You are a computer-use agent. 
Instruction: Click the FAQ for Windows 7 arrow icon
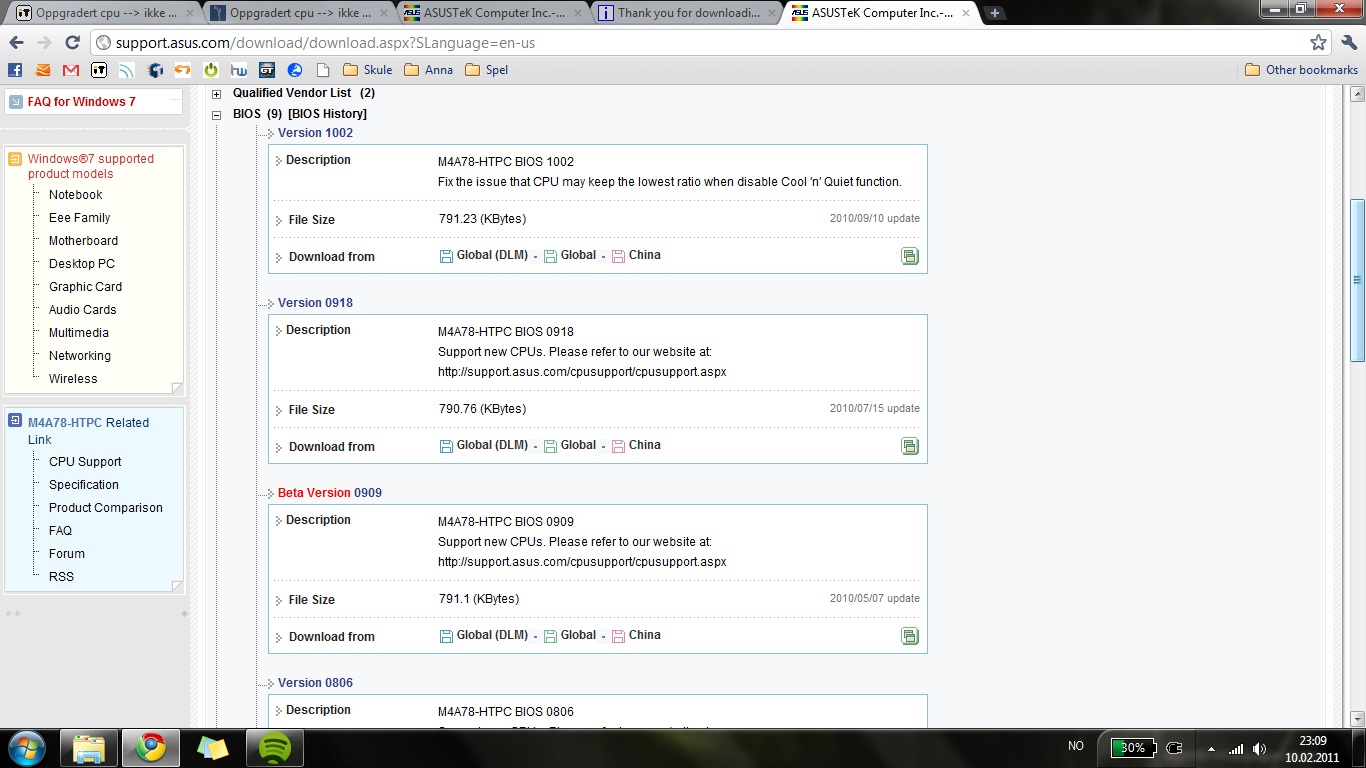14,101
